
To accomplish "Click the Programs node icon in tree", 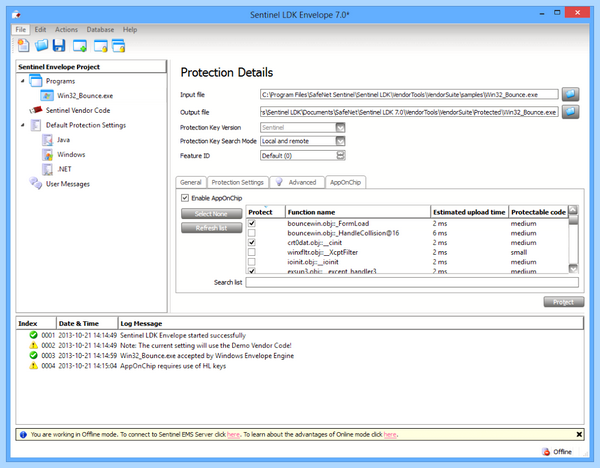I will 36,81.
